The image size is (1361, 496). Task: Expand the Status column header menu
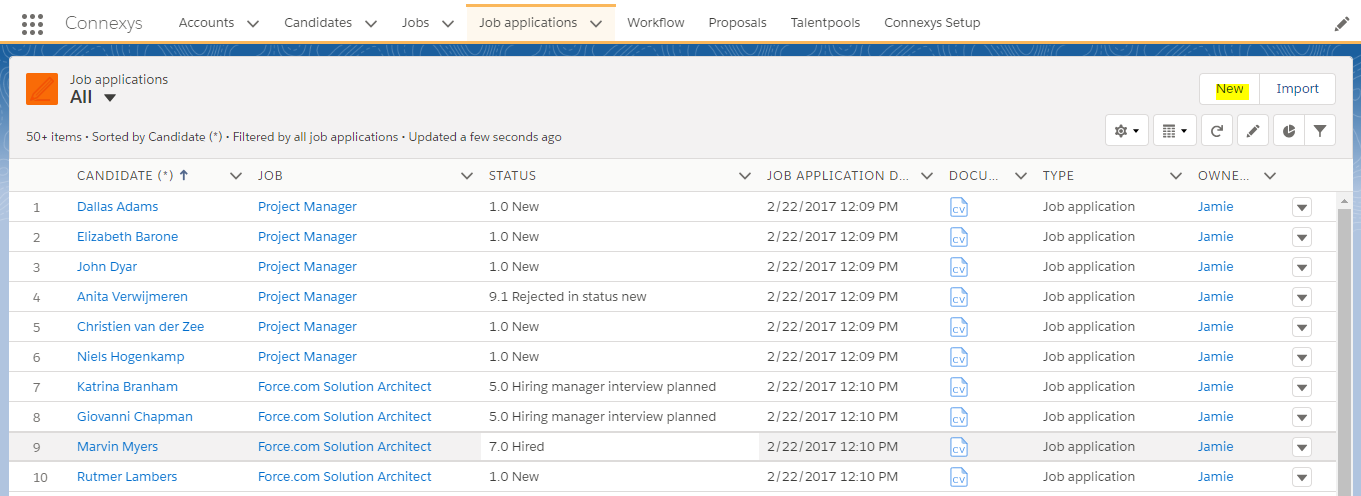tap(744, 176)
